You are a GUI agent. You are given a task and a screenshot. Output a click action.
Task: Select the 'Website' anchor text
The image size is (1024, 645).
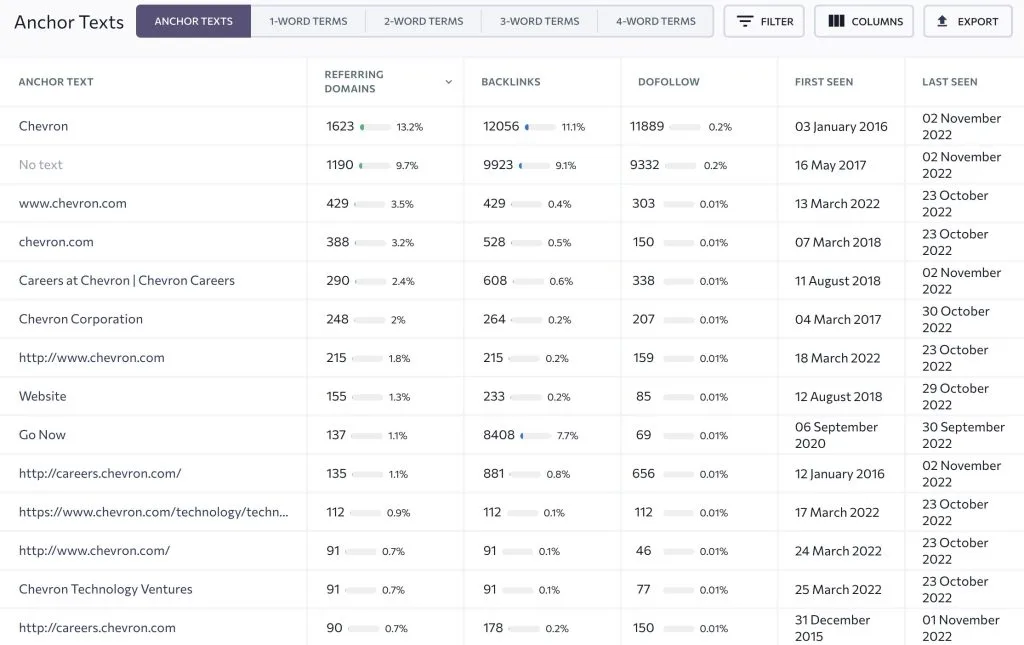coord(42,396)
